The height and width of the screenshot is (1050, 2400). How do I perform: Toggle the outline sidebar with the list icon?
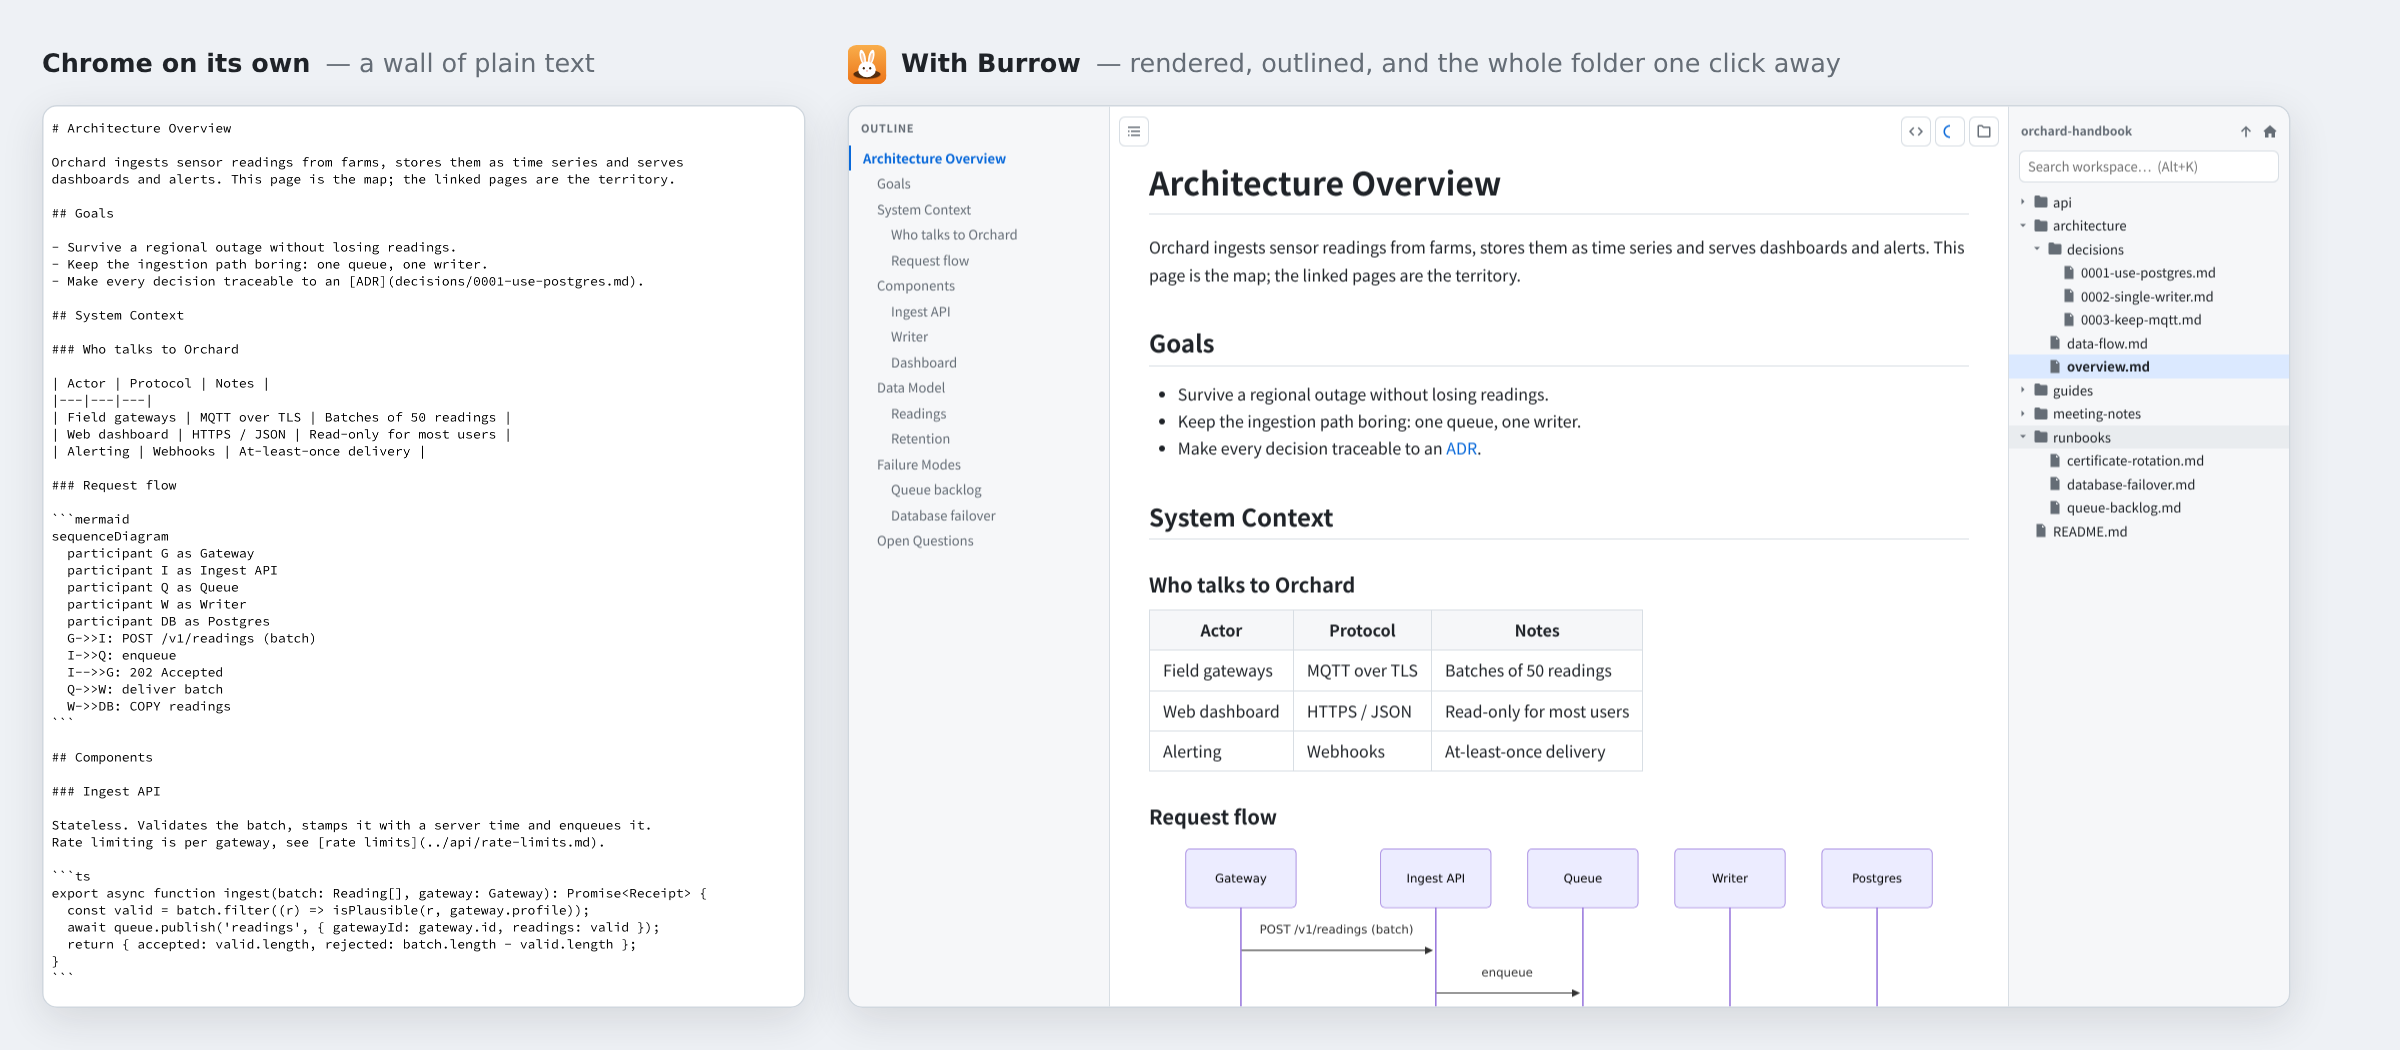(1134, 131)
